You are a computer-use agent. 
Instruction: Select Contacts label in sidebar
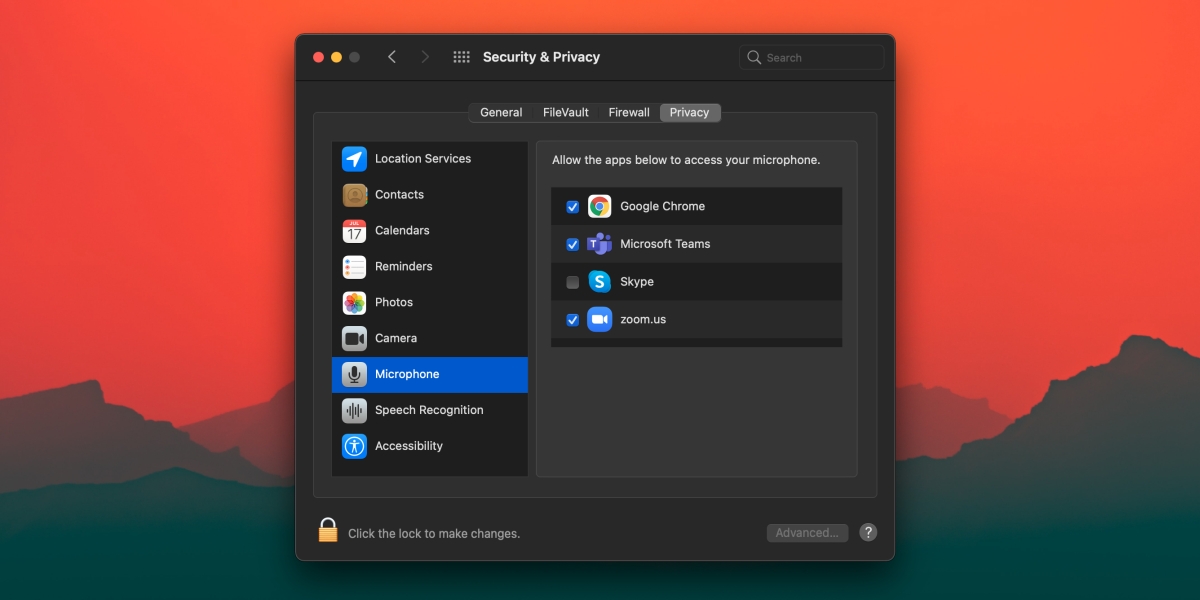click(399, 195)
